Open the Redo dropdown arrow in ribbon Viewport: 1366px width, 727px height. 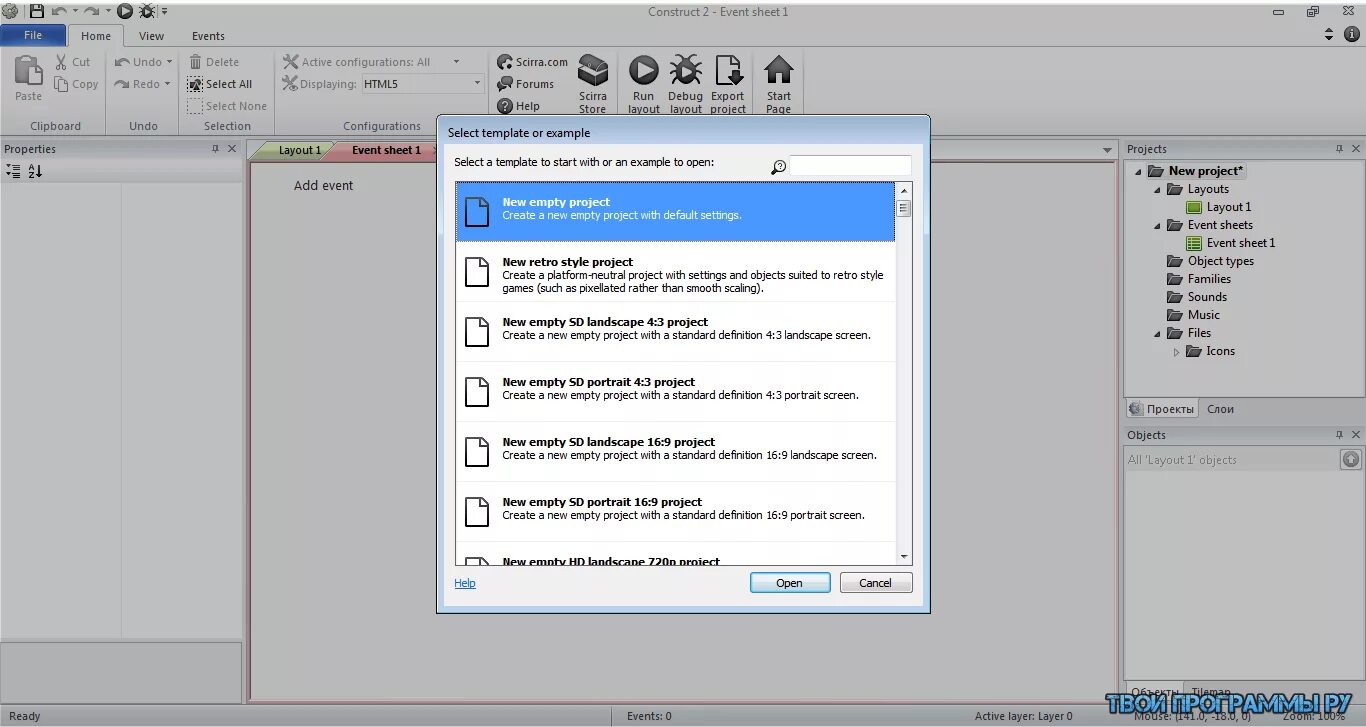click(167, 84)
